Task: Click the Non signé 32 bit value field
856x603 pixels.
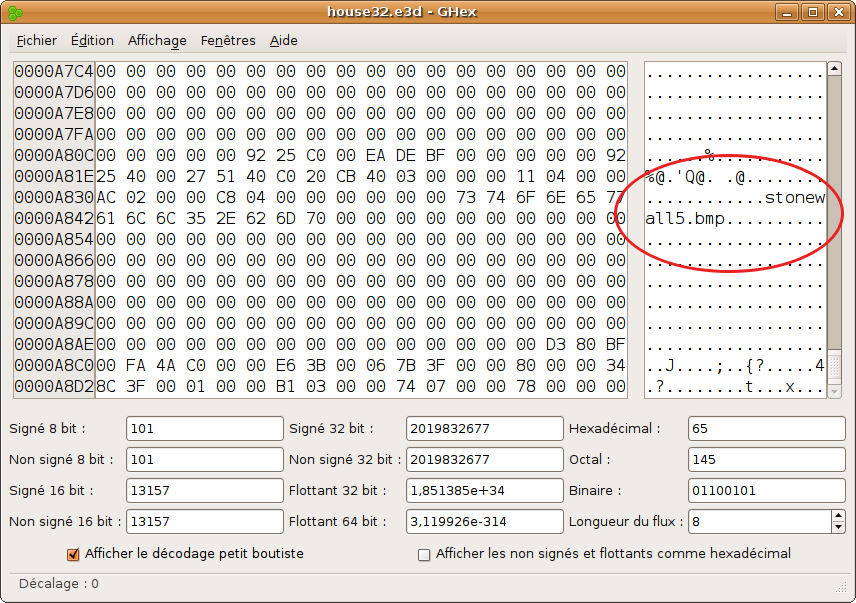Action: tap(485, 459)
